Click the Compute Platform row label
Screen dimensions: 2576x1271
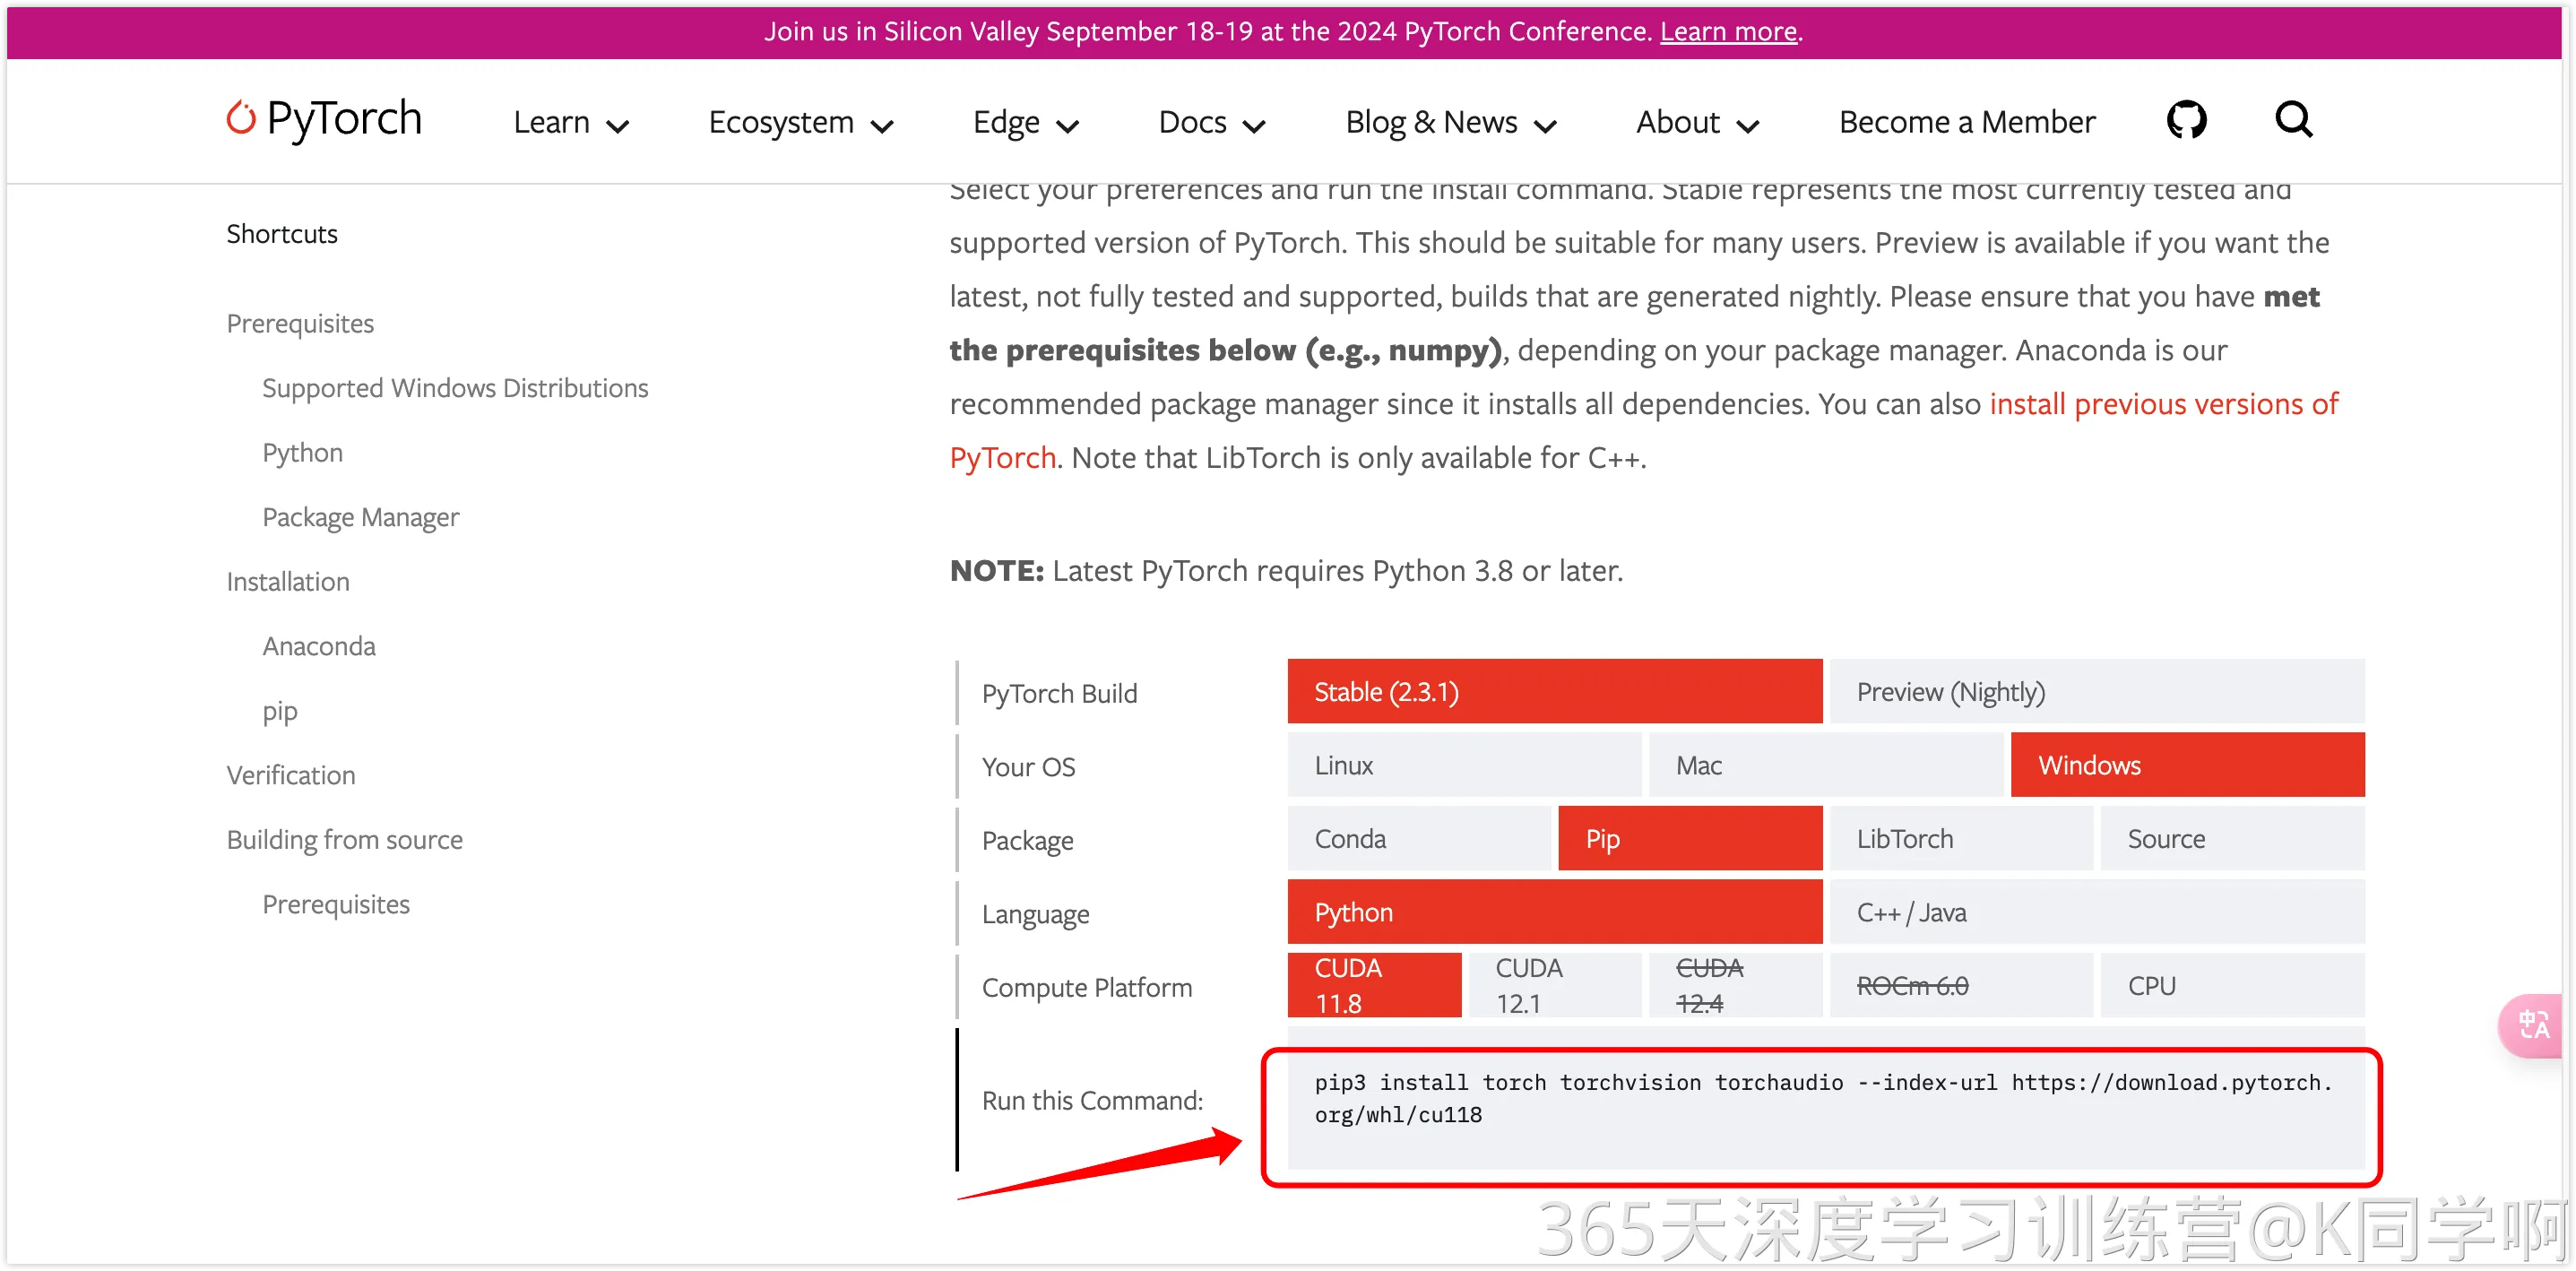pos(1086,988)
